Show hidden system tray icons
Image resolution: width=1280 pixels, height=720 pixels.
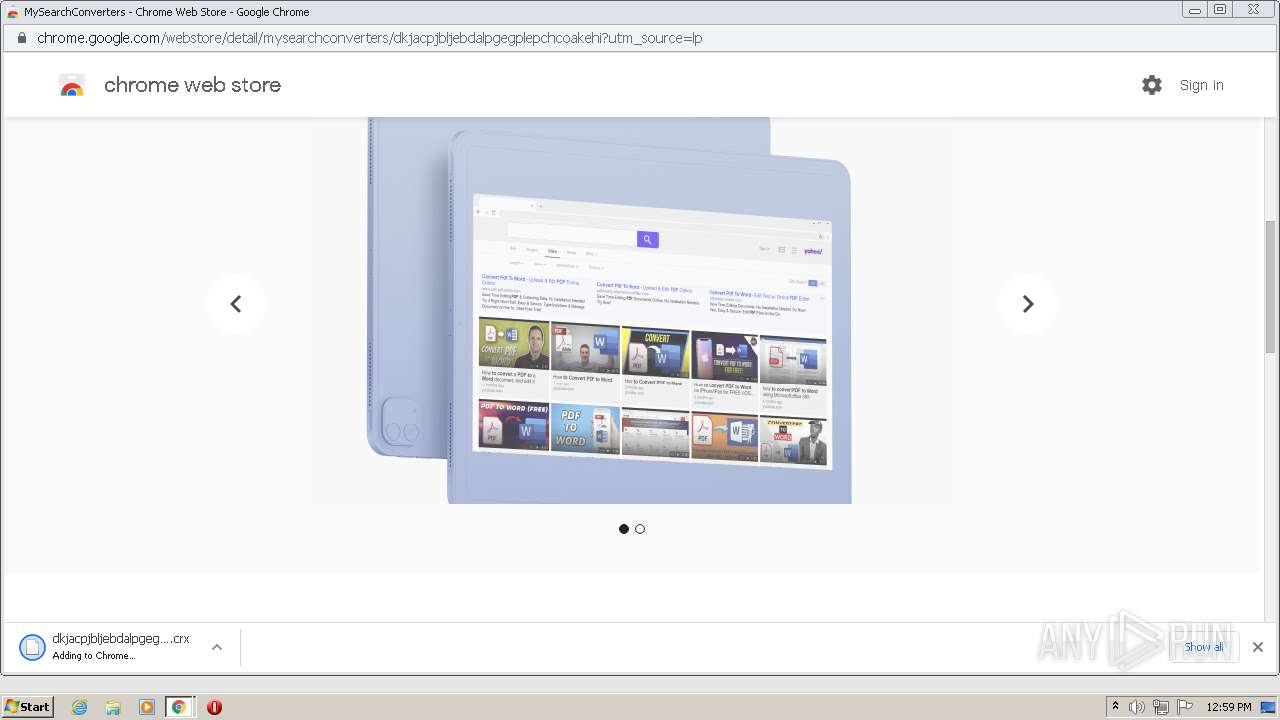(x=1115, y=706)
